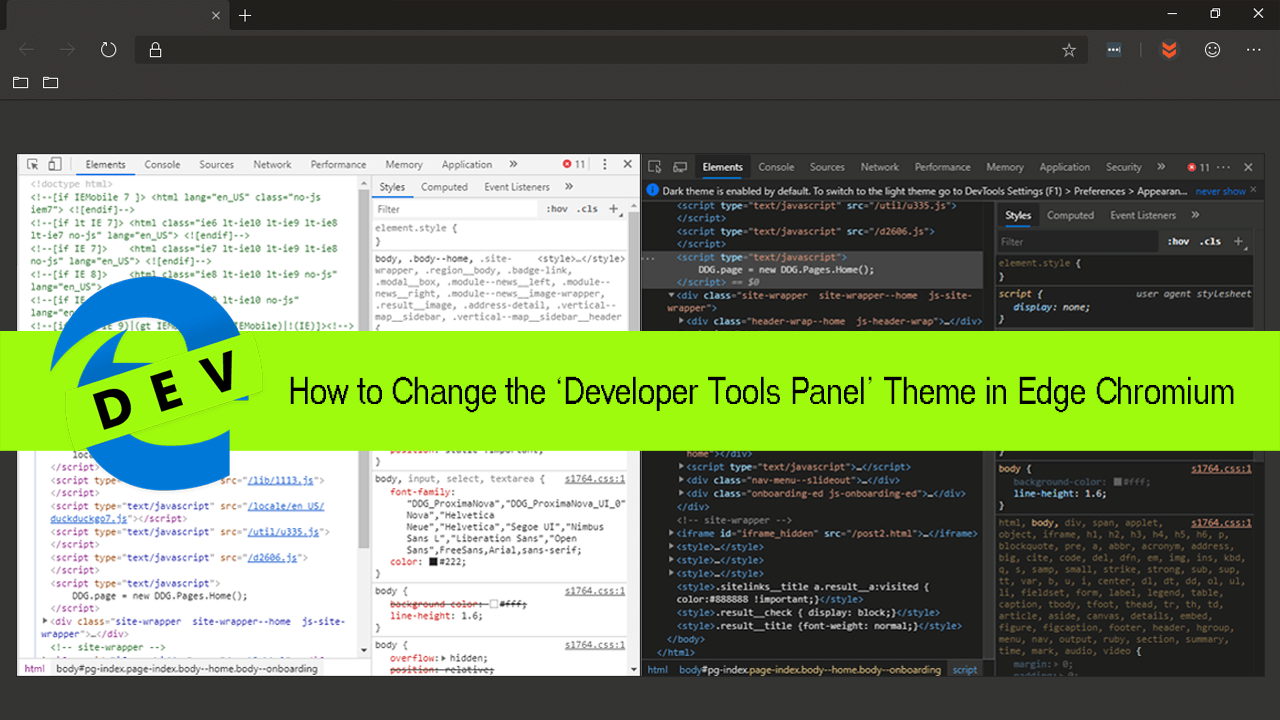Click the browser forward arrow
The image size is (1280, 720).
[67, 50]
